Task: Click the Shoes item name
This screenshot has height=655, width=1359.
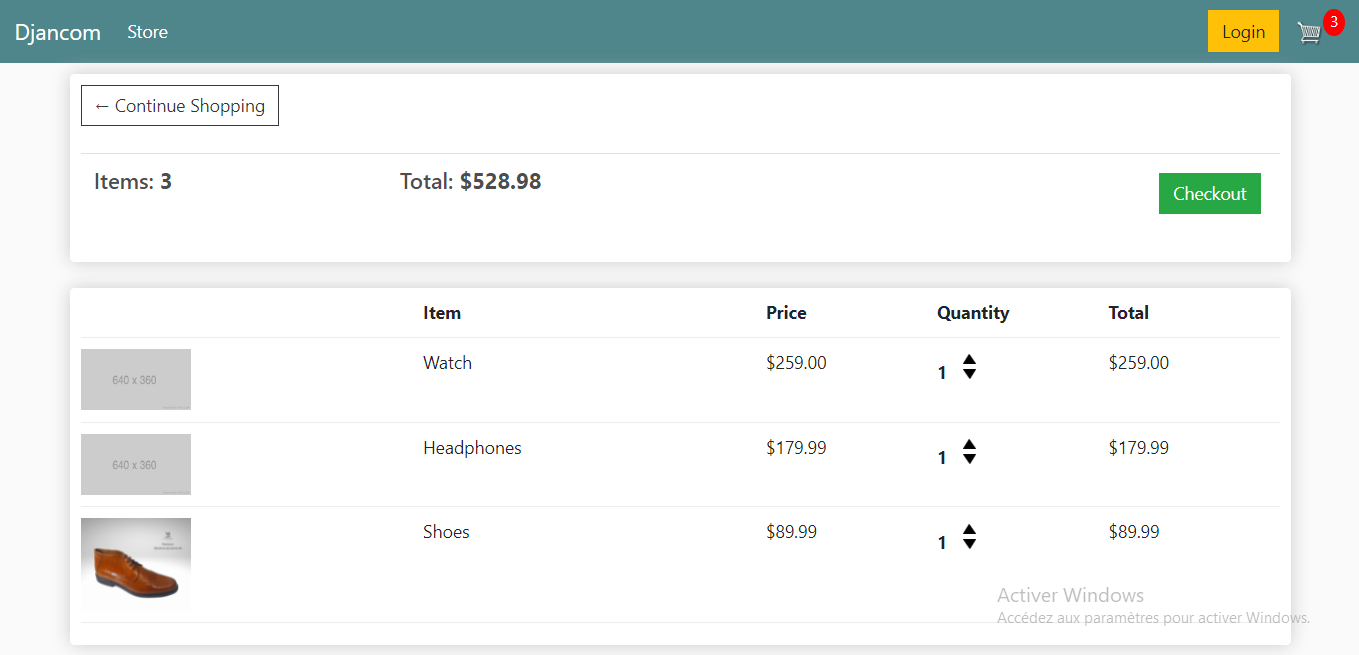Action: (446, 532)
